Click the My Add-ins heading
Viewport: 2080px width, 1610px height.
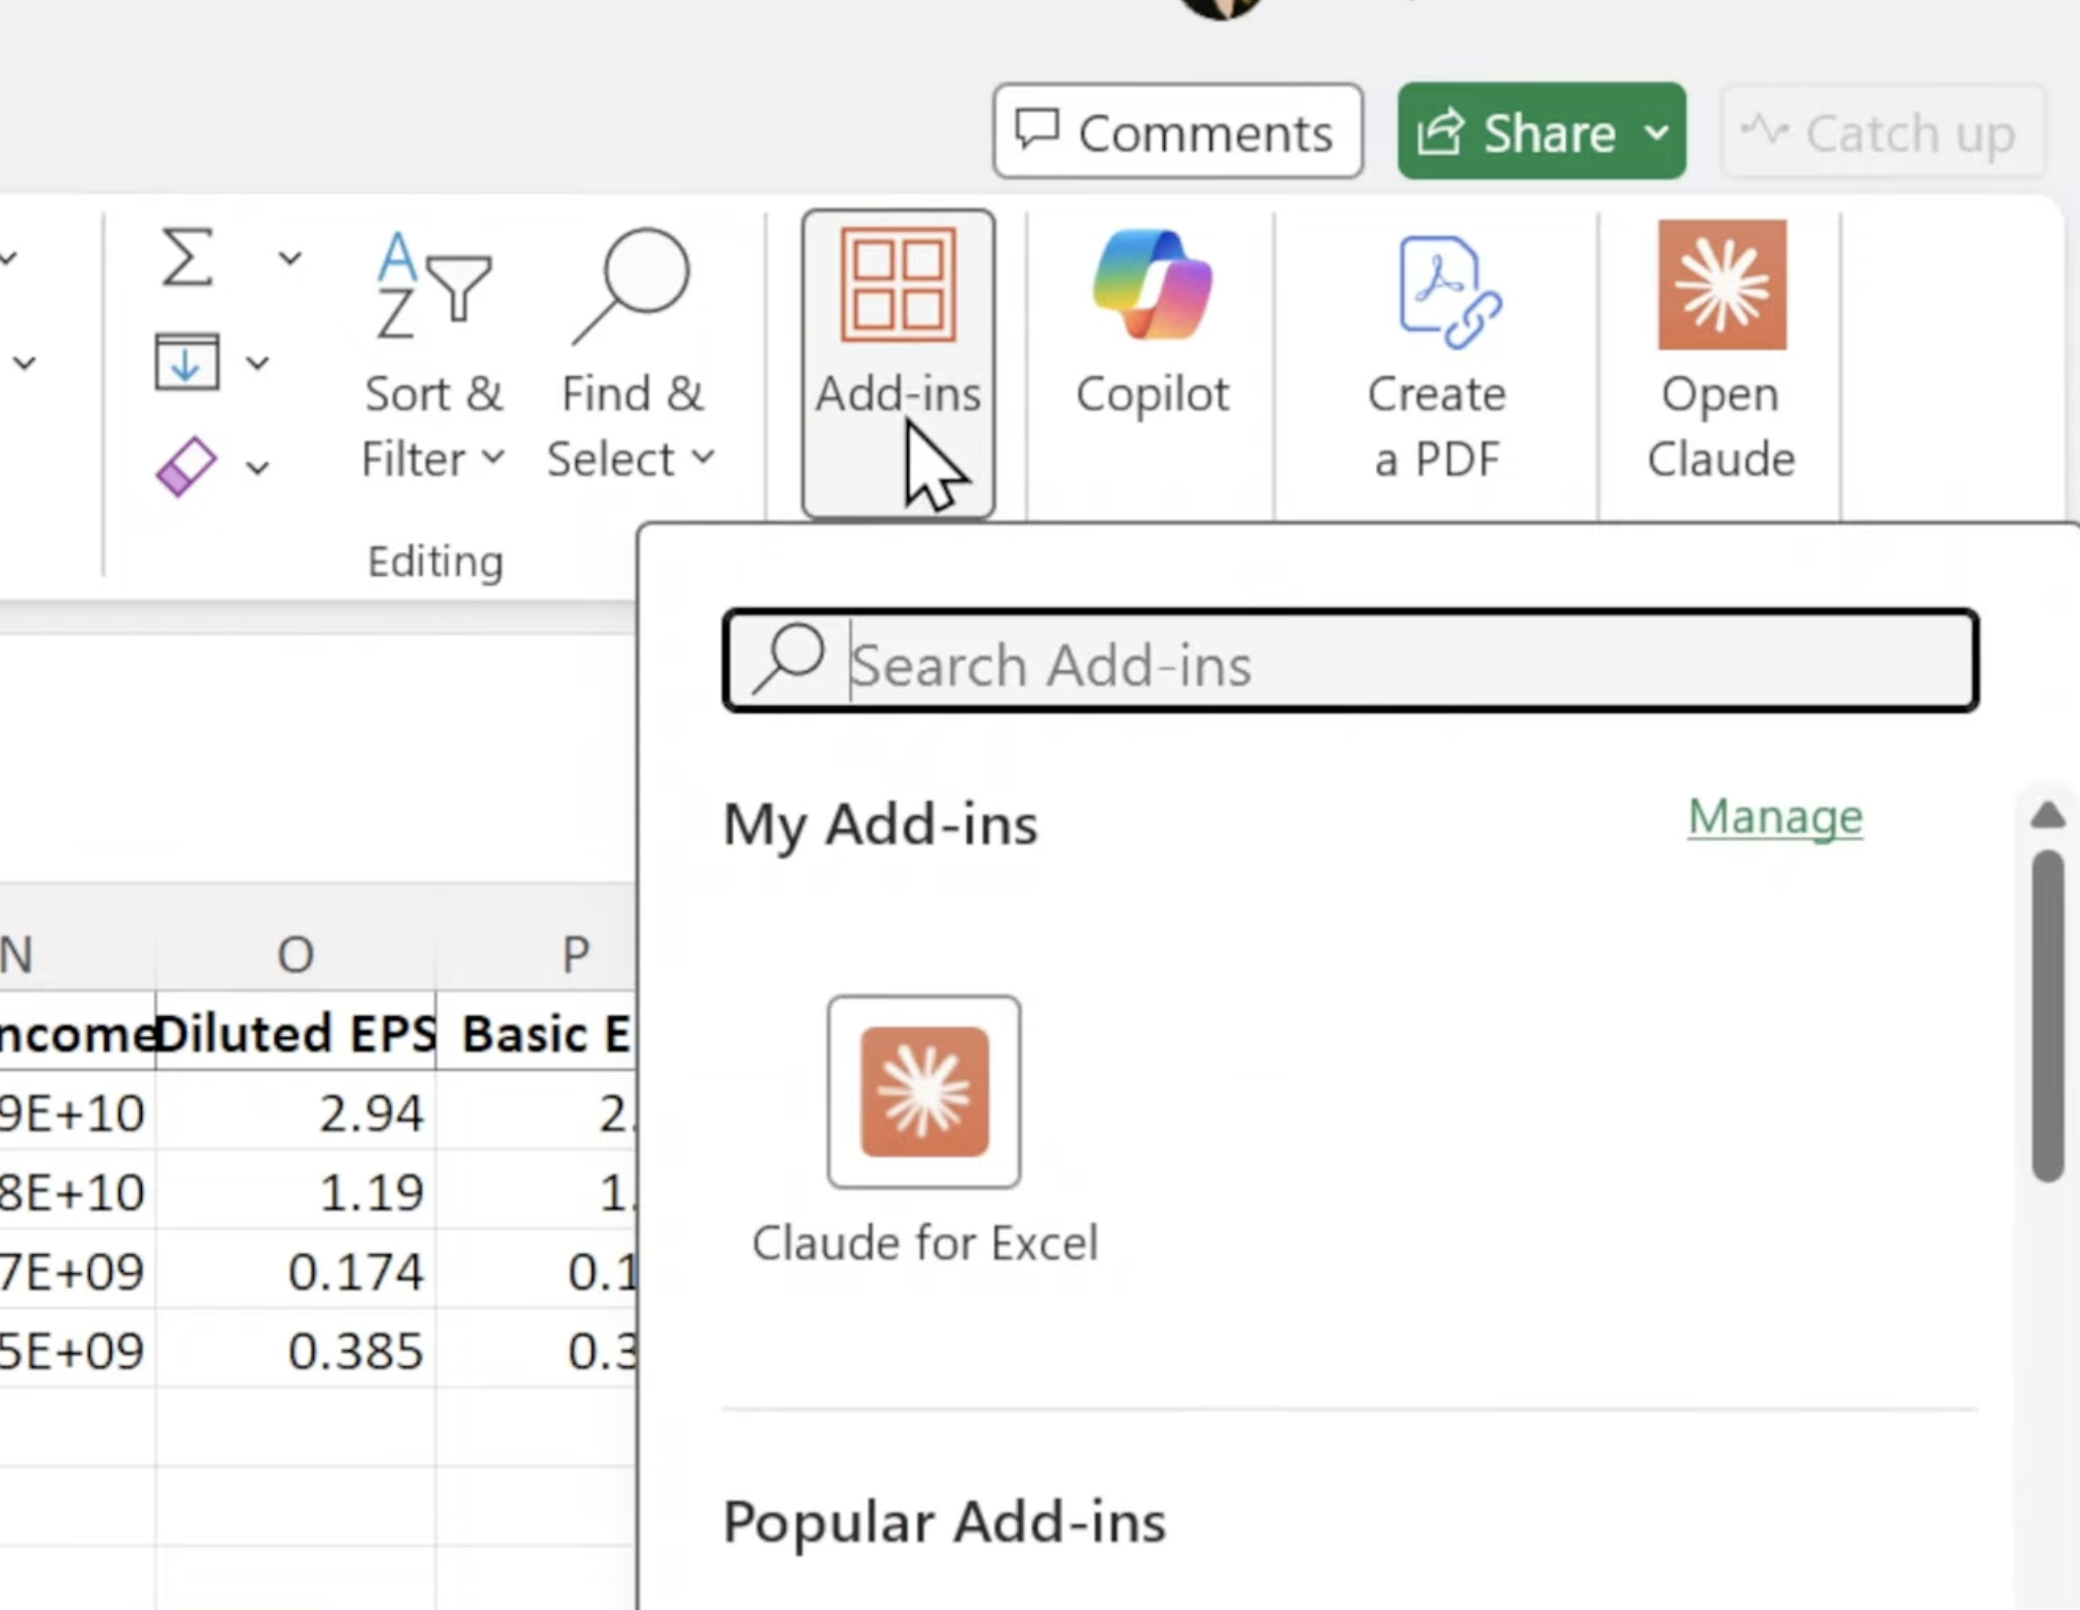pyautogui.click(x=880, y=824)
